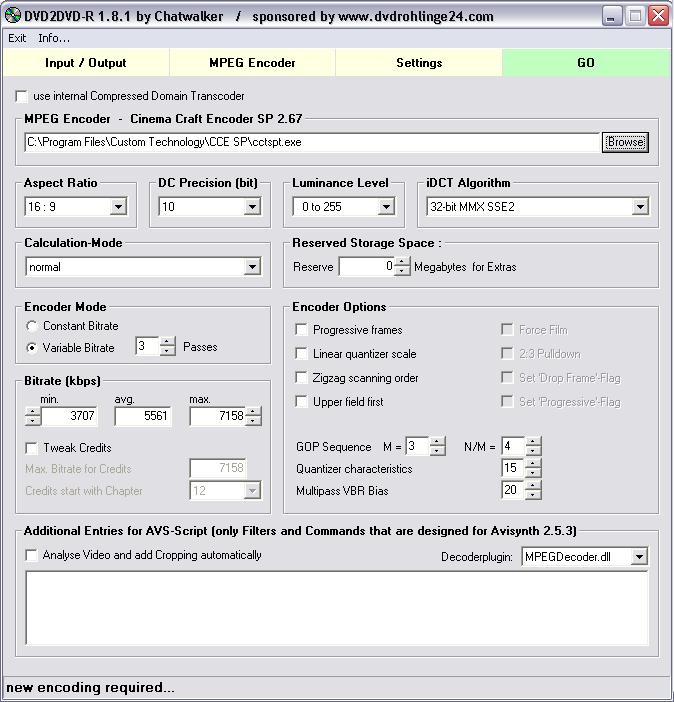Open the Calculation-Mode dropdown
This screenshot has height=702, width=674.
pyautogui.click(x=253, y=267)
